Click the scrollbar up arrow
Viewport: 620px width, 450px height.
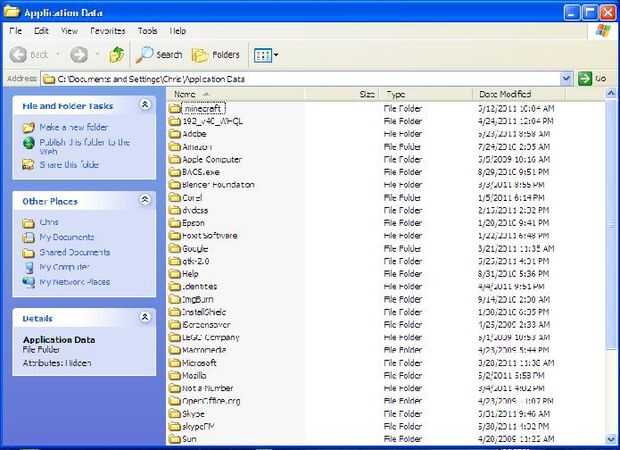(611, 94)
